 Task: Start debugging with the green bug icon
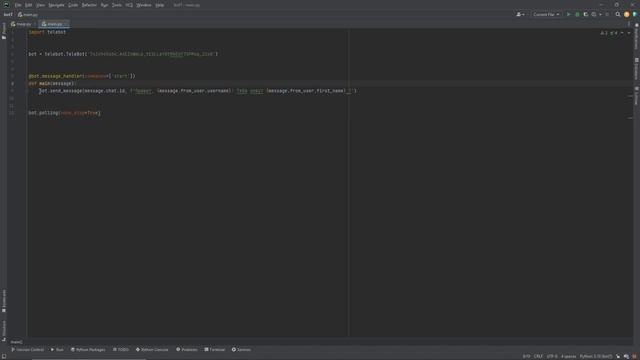tap(577, 14)
